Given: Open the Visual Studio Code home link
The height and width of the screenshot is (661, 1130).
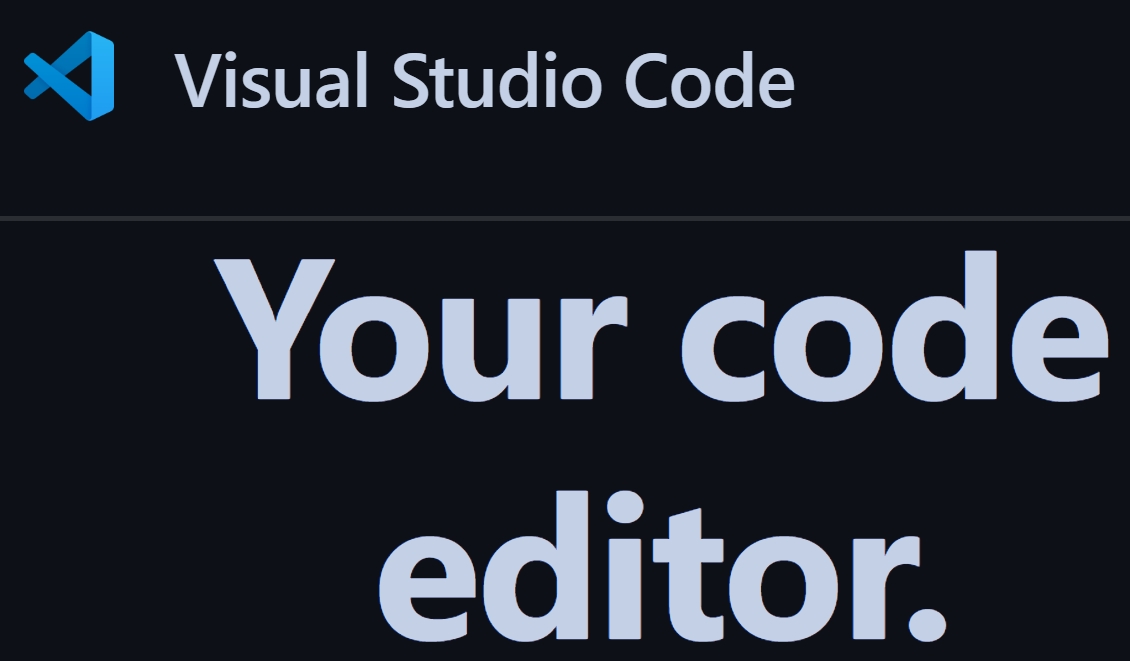Looking at the screenshot, I should pos(409,77).
